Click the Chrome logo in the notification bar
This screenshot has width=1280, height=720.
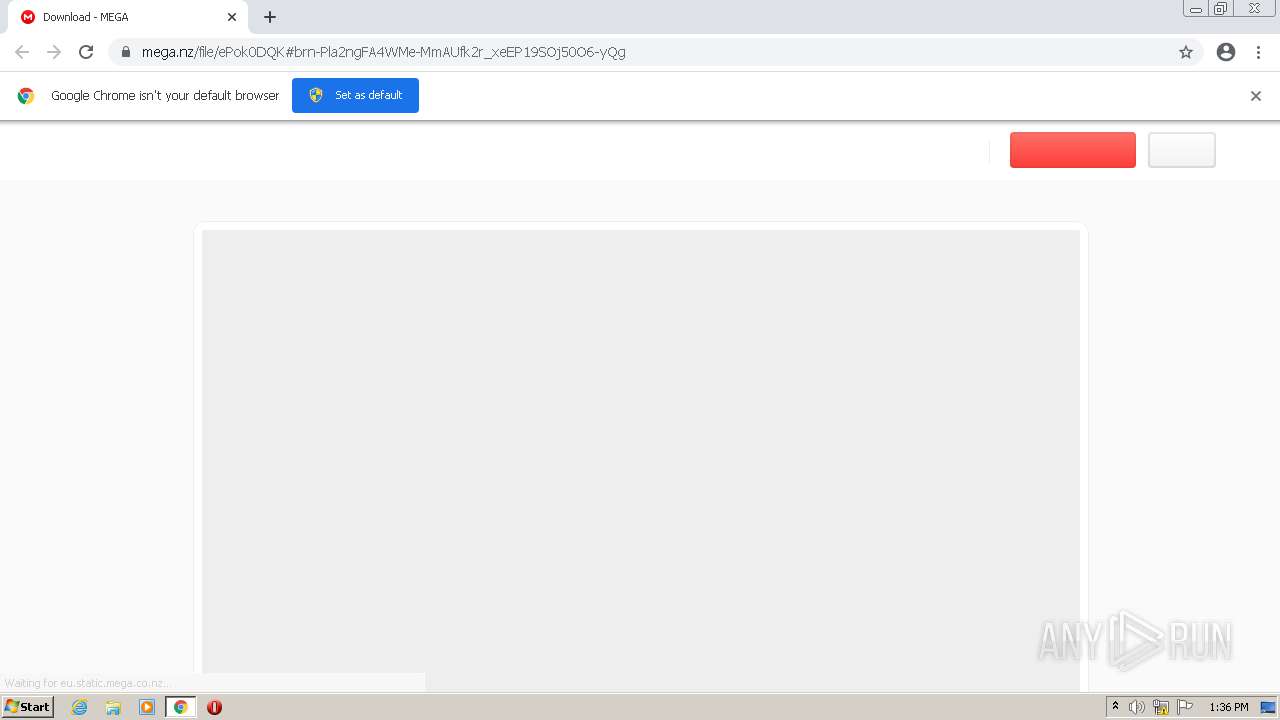click(26, 96)
